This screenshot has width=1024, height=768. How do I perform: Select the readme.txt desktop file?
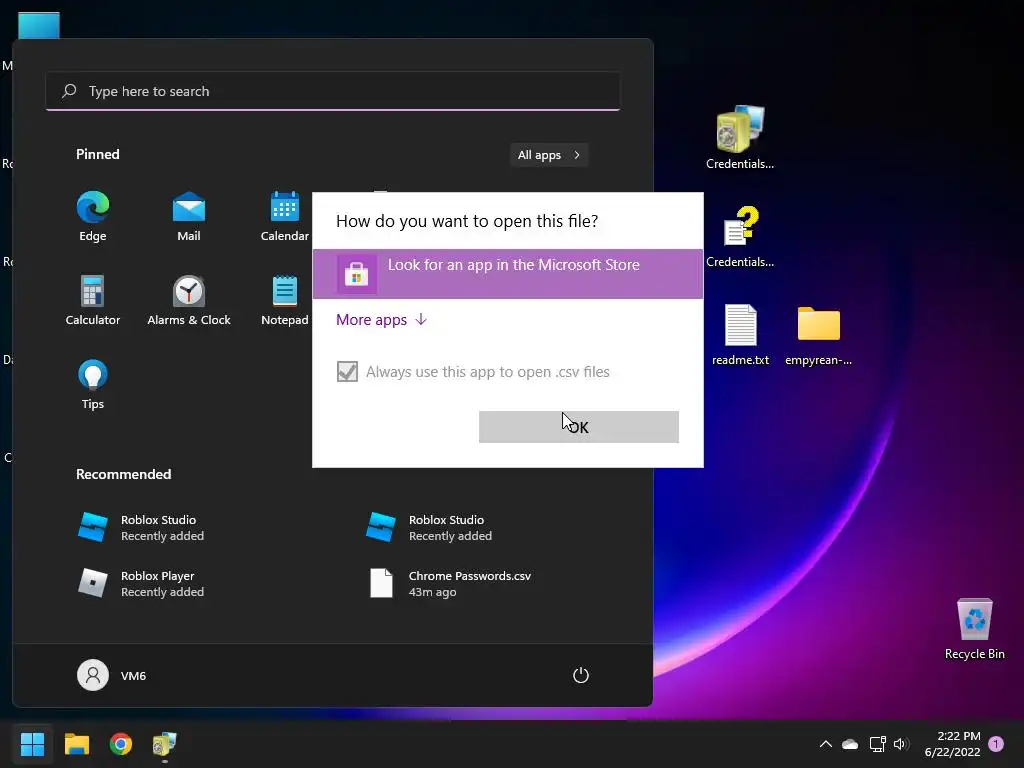741,334
